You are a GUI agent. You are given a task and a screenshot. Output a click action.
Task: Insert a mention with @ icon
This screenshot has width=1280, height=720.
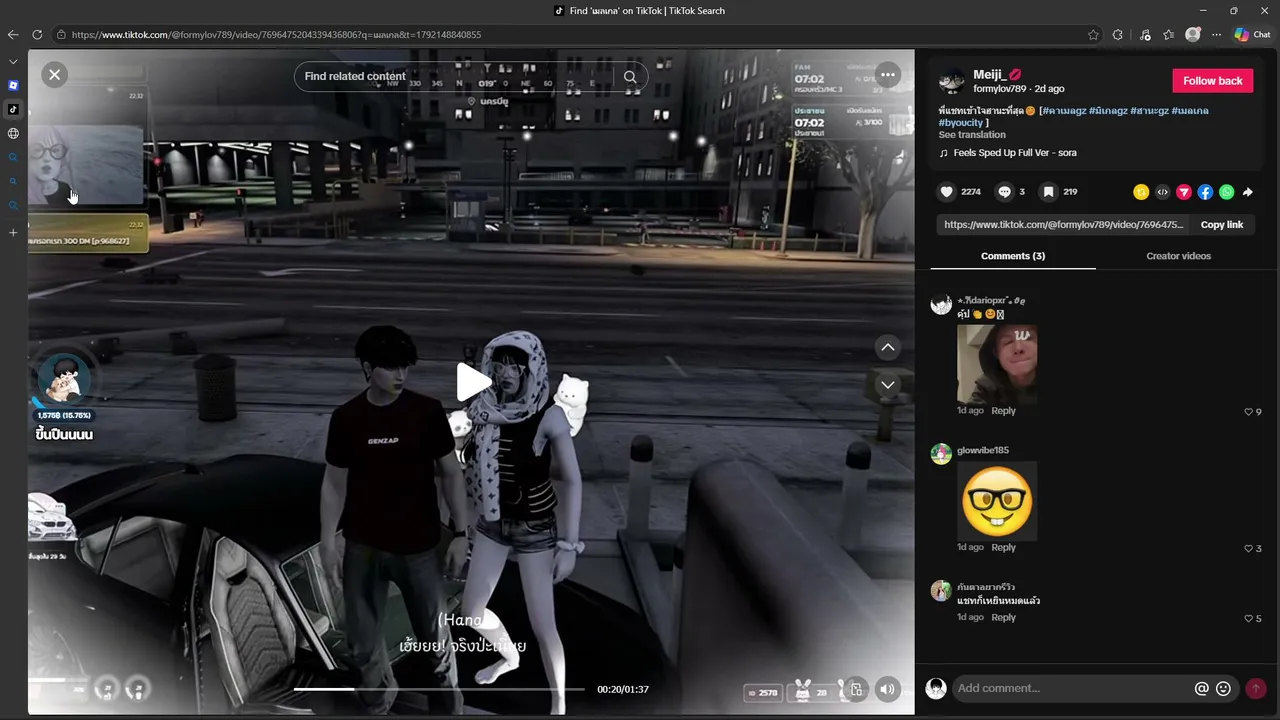[1202, 688]
